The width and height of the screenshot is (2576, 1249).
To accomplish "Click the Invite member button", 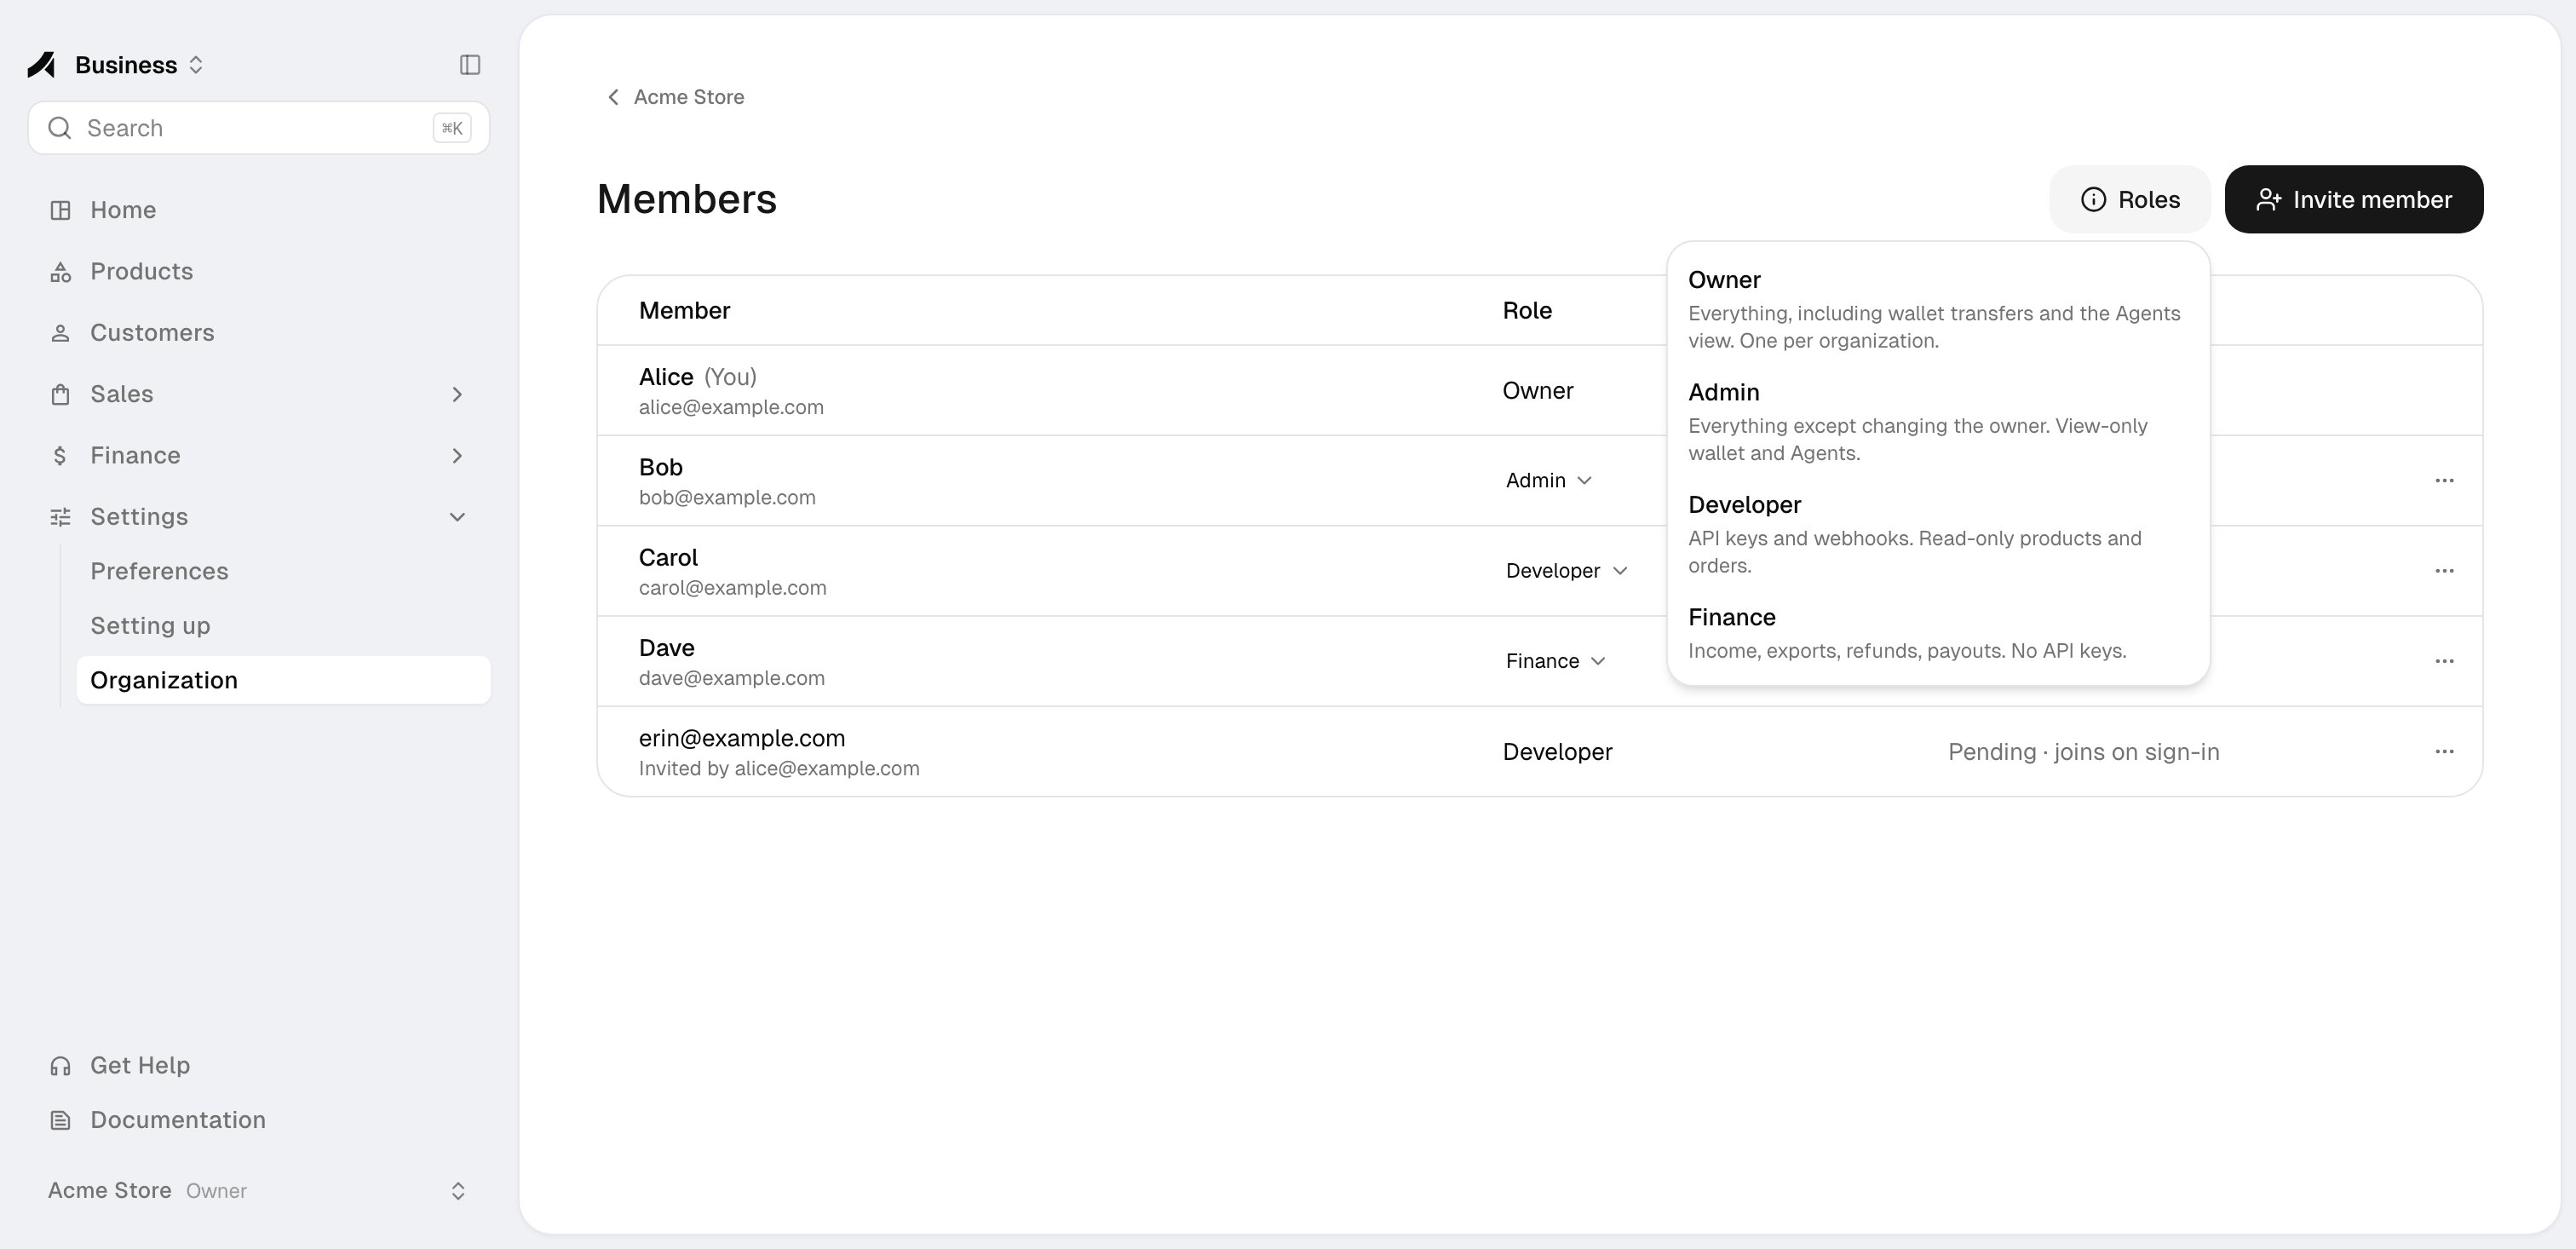I will 2353,199.
